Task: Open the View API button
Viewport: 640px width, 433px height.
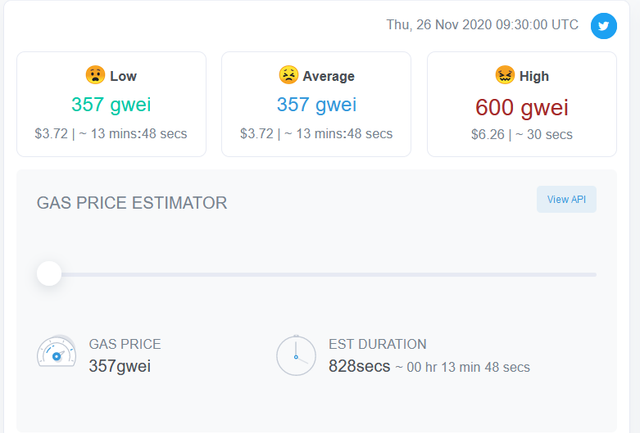Action: tap(567, 200)
